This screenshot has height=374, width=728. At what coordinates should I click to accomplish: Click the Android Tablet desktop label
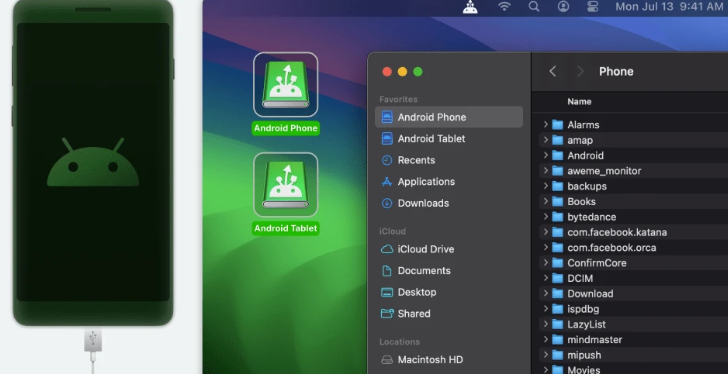coord(286,228)
